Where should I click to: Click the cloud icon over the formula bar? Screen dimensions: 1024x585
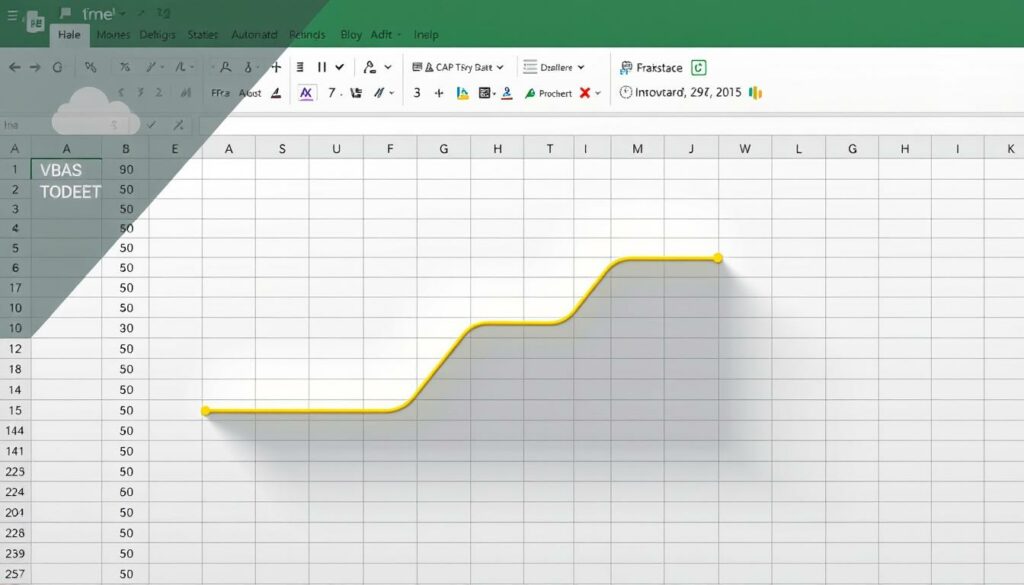click(x=95, y=111)
